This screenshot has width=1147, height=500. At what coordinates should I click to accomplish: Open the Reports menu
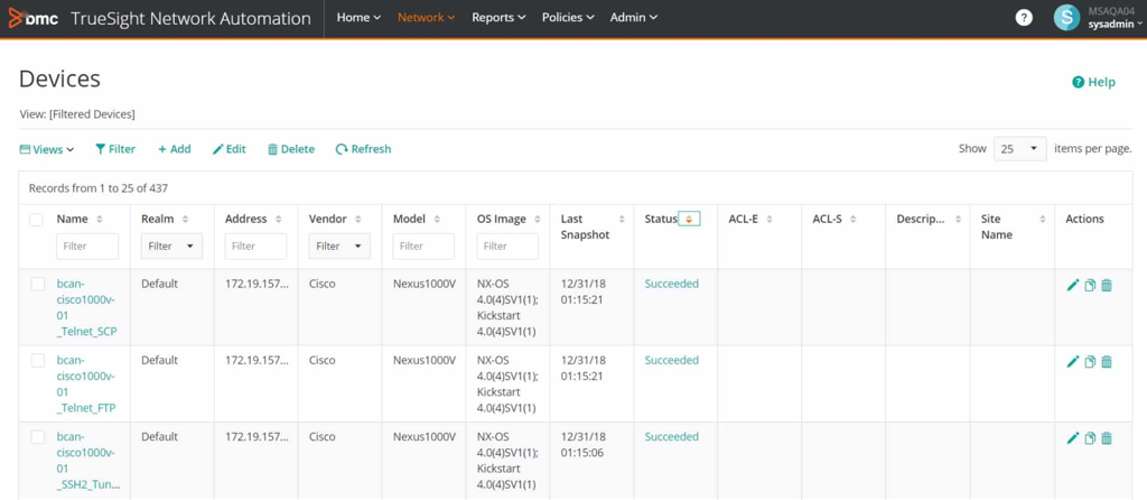click(498, 18)
